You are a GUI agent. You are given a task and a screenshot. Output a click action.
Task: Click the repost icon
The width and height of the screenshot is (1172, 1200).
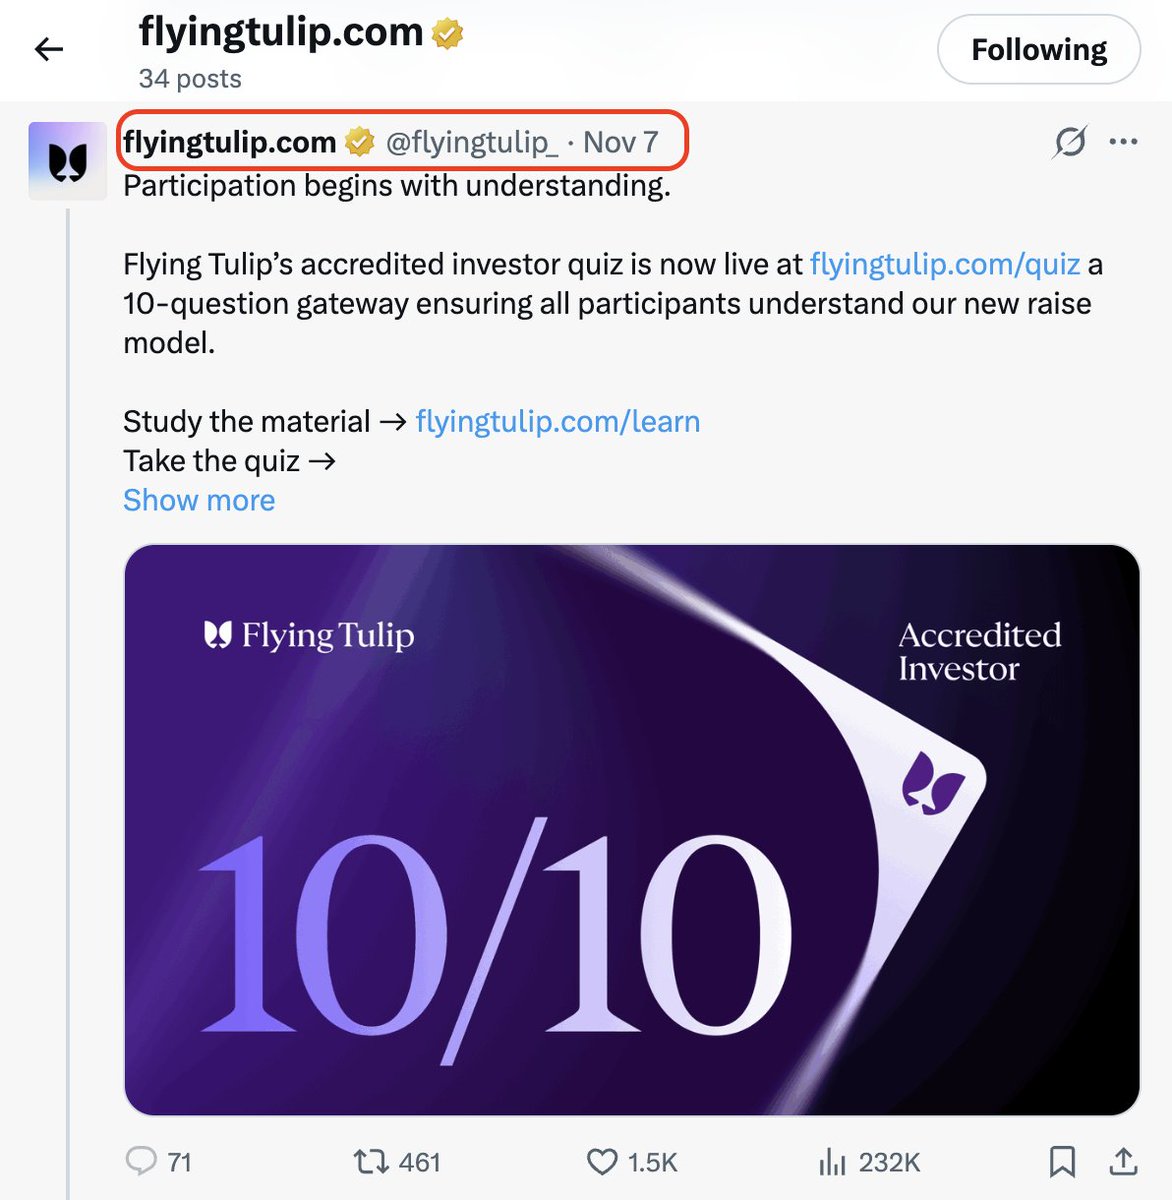[x=370, y=1161]
